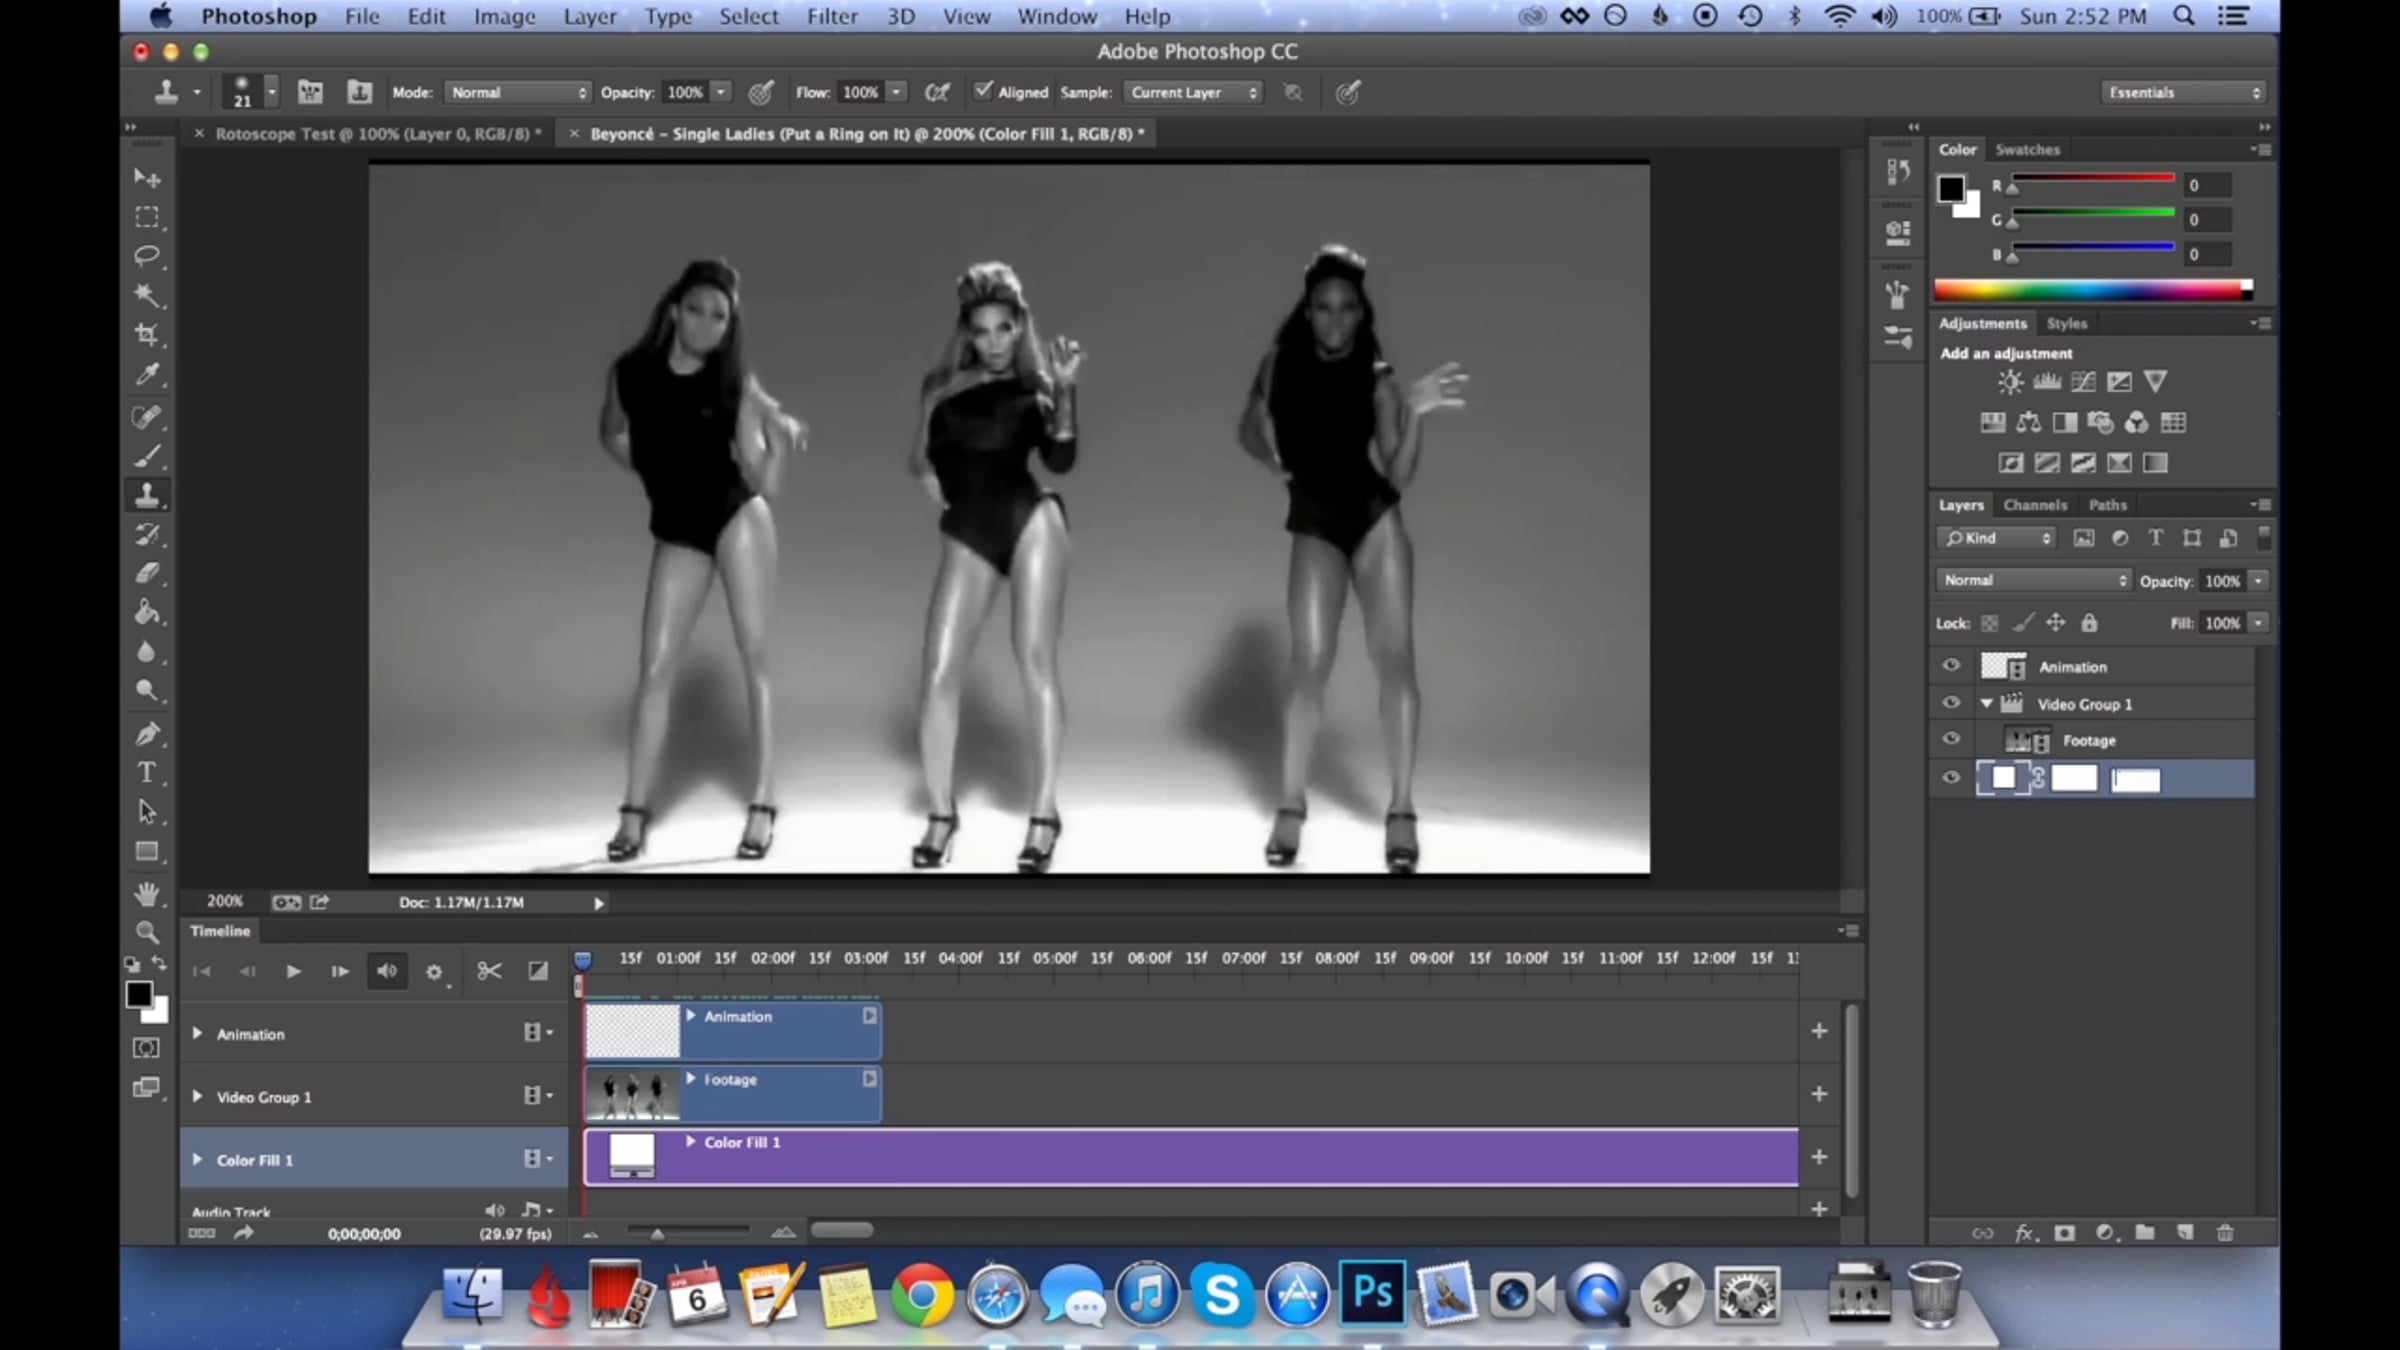Image resolution: width=2400 pixels, height=1350 pixels.
Task: Collapse the Video Group 1 layer group
Action: tap(1987, 704)
